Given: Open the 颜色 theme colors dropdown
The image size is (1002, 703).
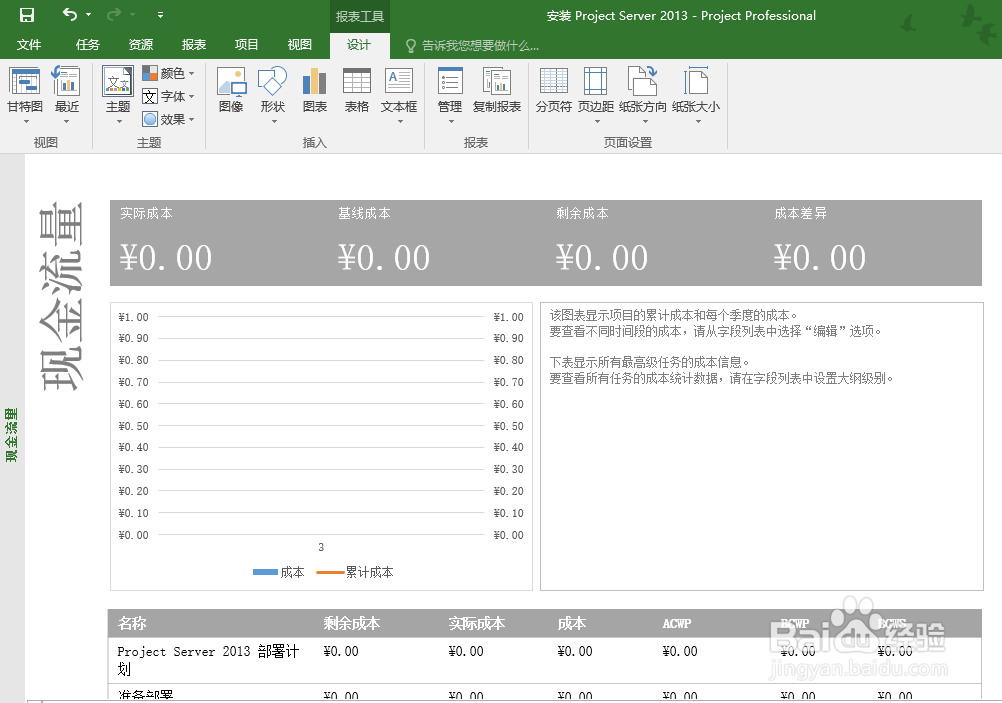Looking at the screenshot, I should click(x=168, y=73).
